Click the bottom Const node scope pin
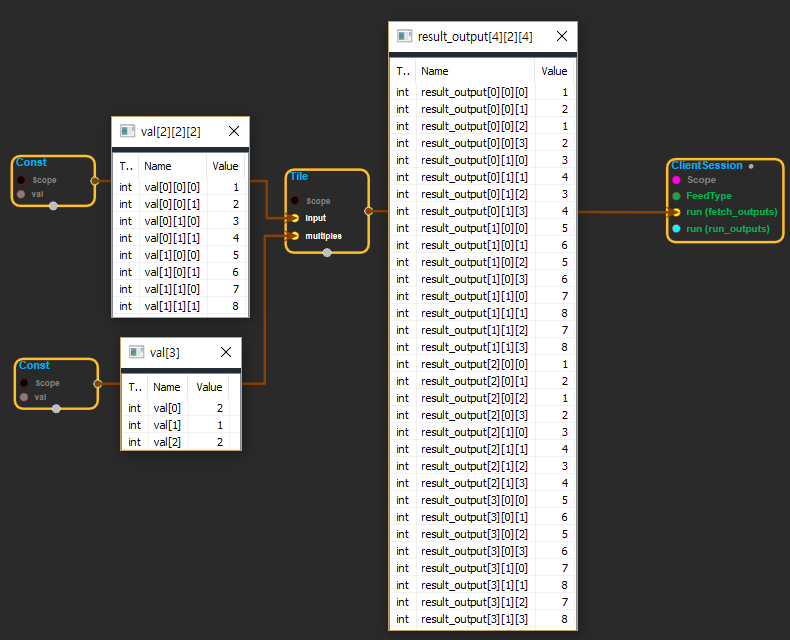The image size is (790, 640). pos(25,383)
